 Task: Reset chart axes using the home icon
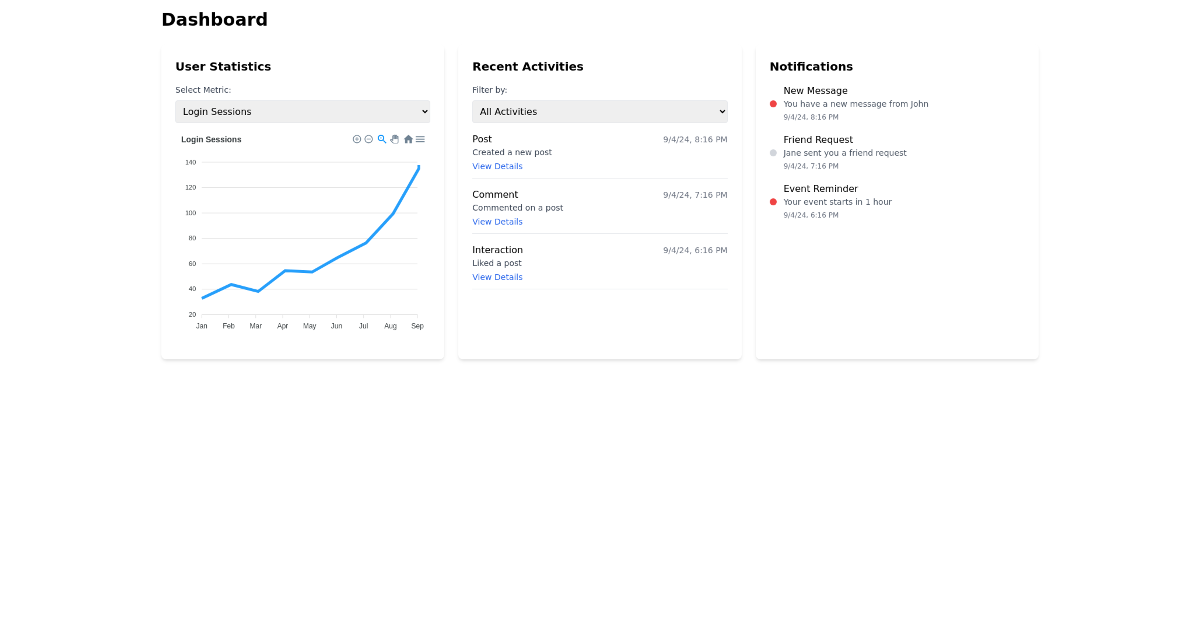tap(408, 139)
